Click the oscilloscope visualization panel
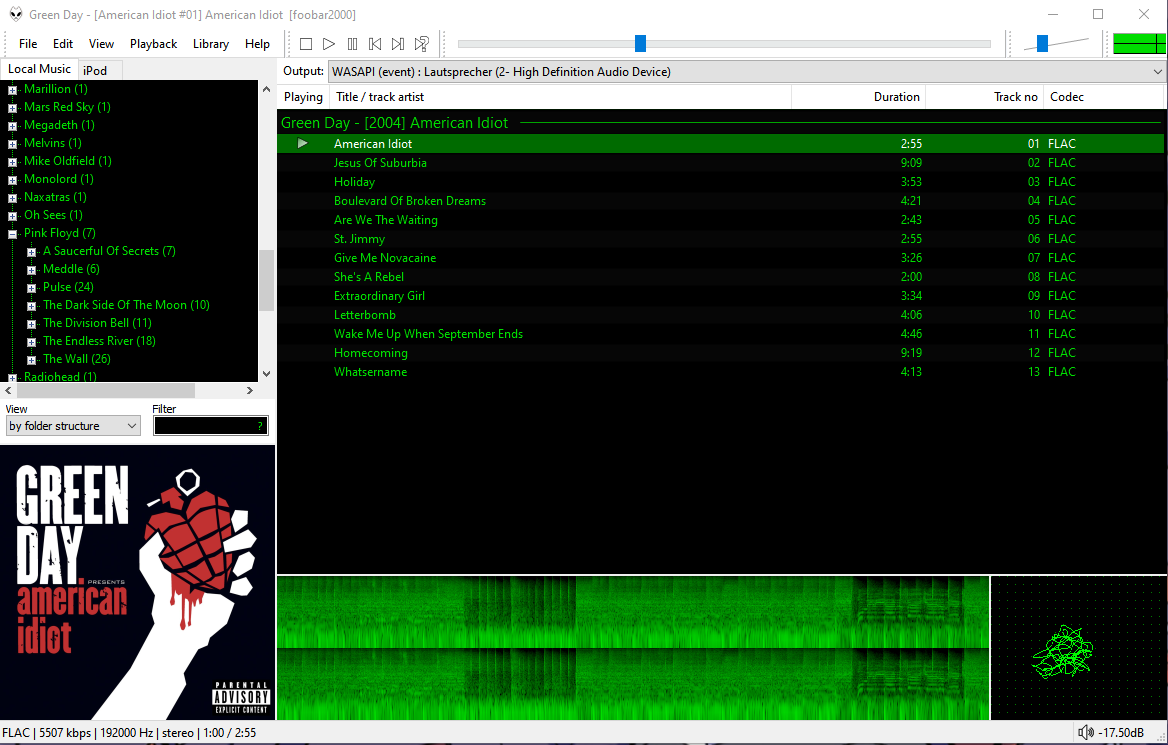This screenshot has width=1168, height=745. click(x=1079, y=647)
